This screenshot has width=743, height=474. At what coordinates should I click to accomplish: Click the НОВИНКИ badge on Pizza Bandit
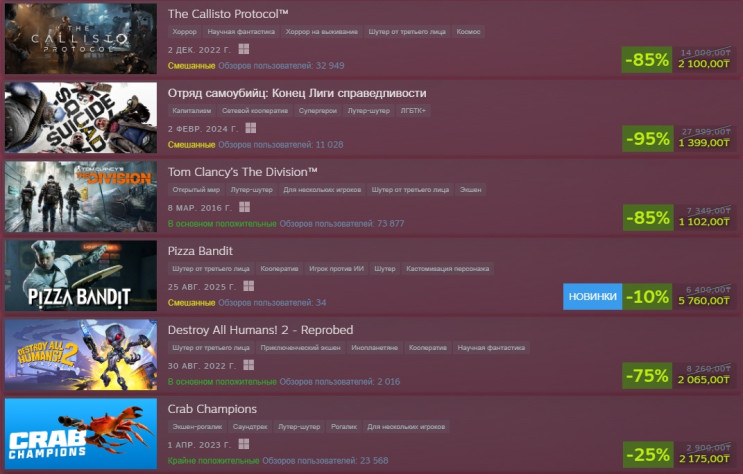pos(592,297)
